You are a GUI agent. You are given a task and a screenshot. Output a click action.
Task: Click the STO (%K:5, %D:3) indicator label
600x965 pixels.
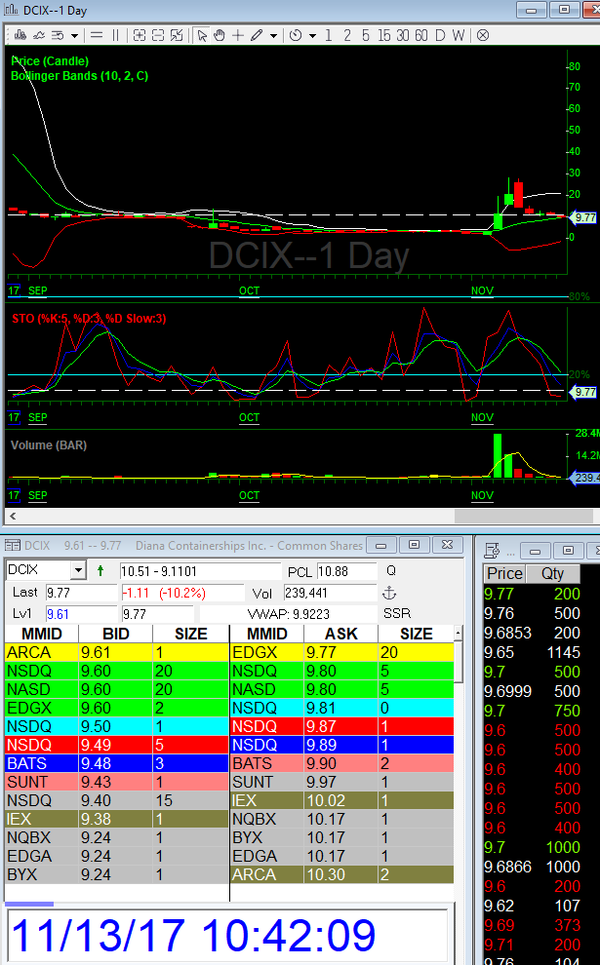click(89, 318)
